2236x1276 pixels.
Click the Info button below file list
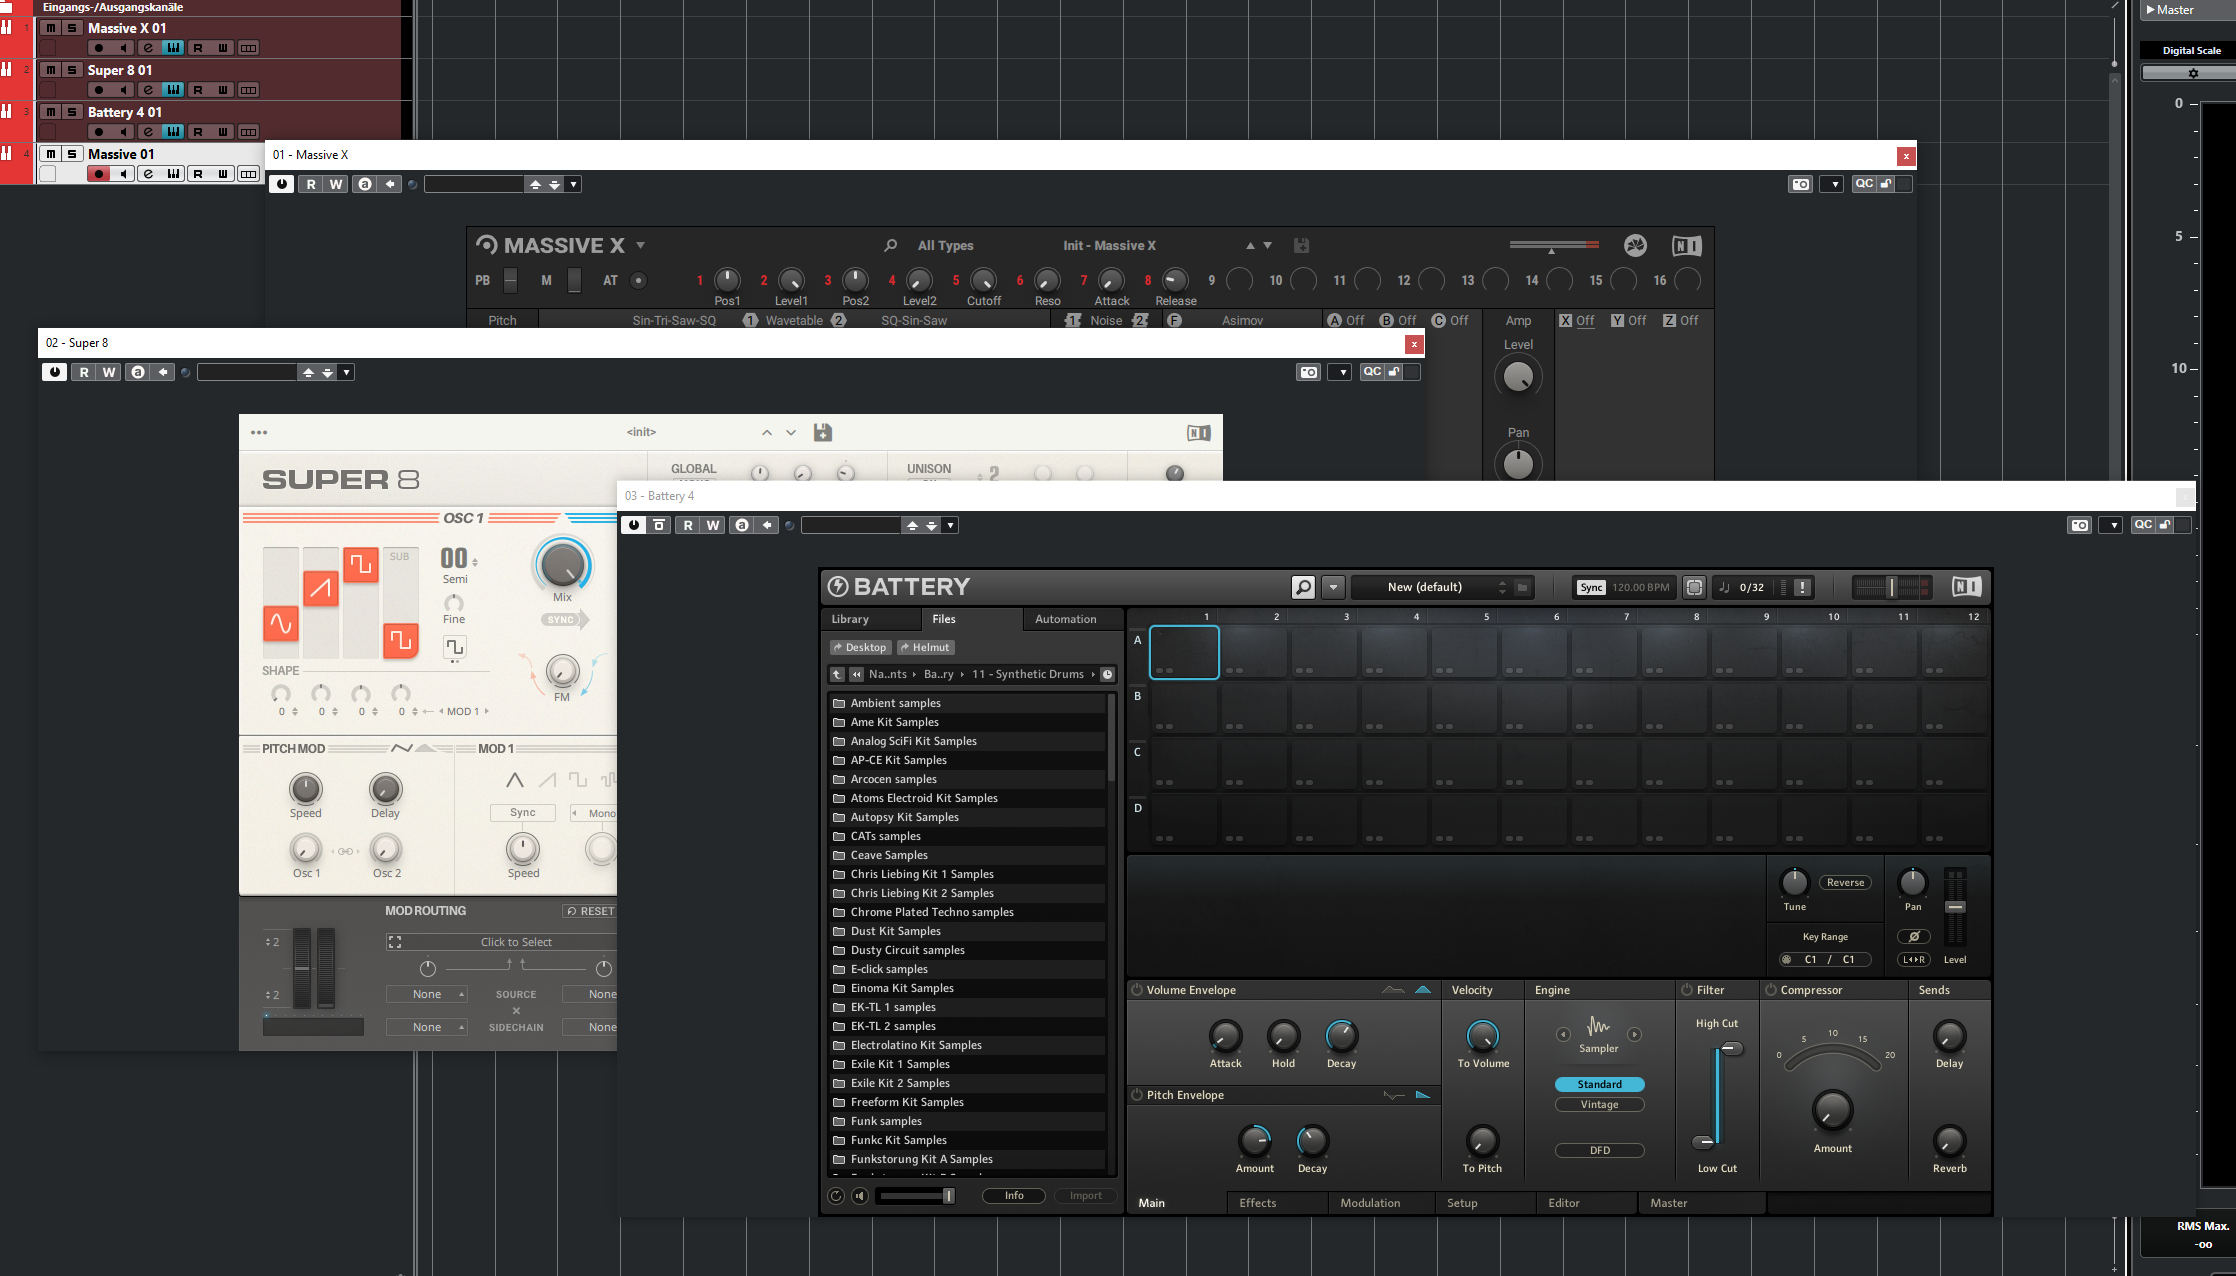pos(1013,1195)
